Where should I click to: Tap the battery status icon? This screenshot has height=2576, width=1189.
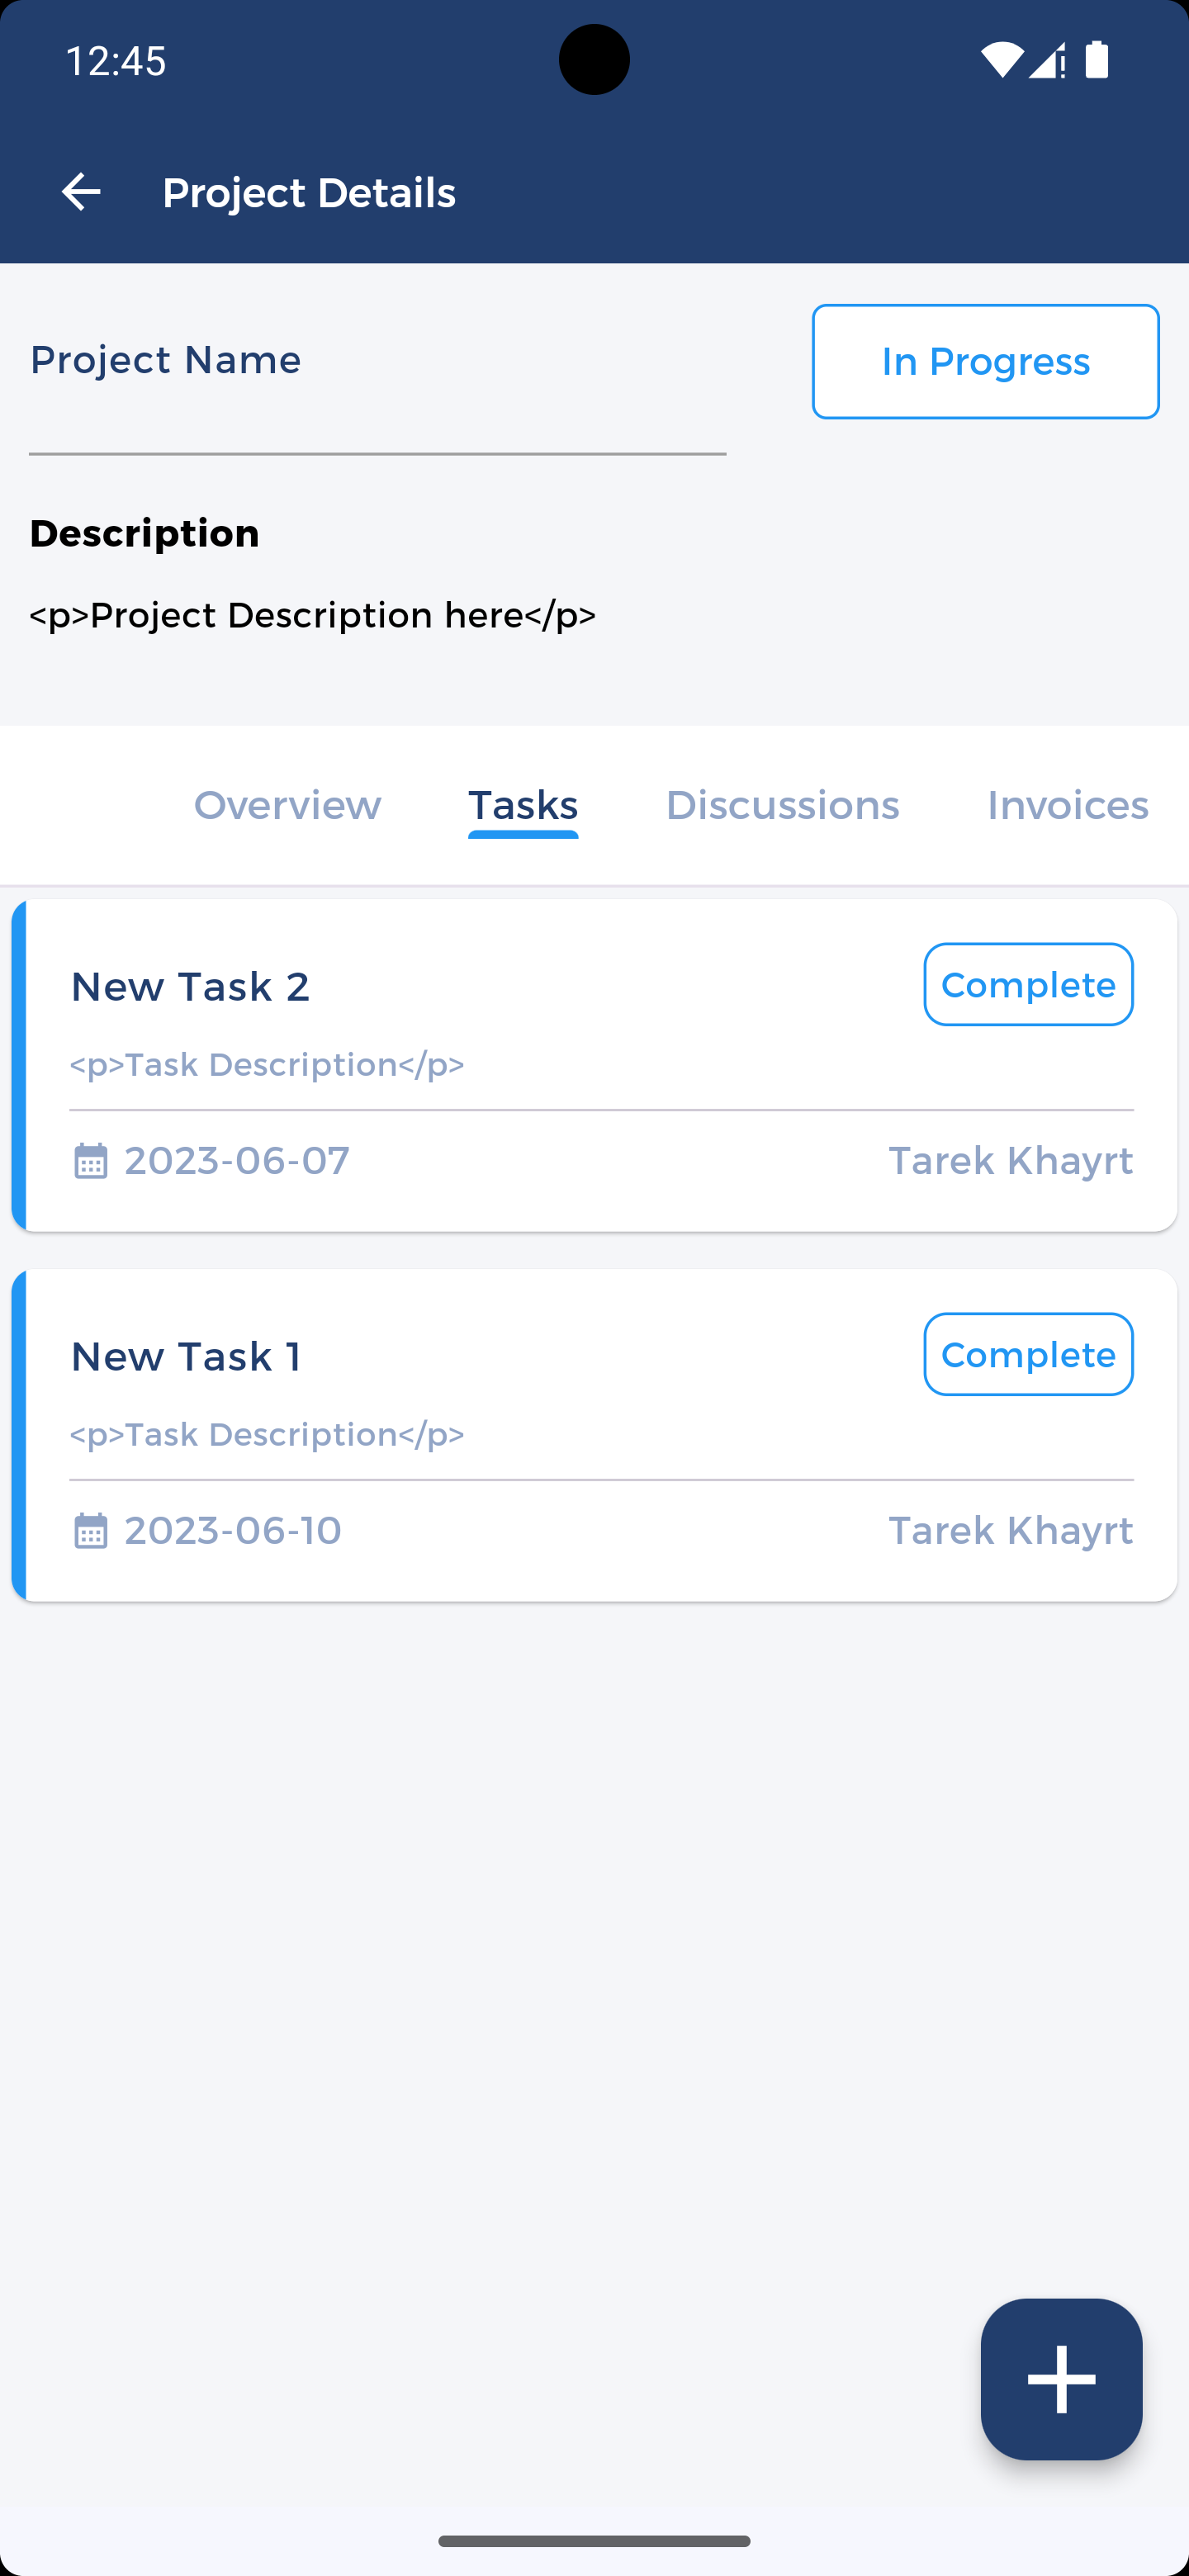click(x=1097, y=60)
